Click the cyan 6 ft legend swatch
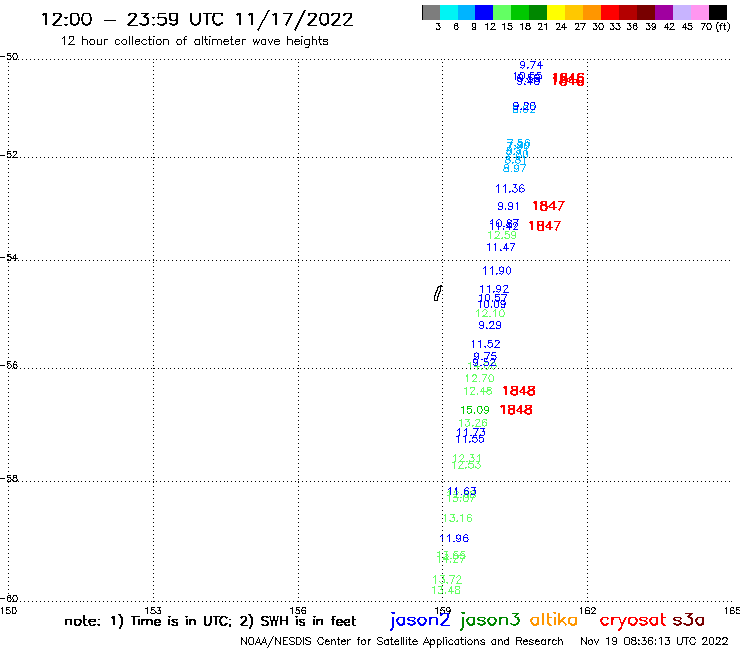The height and width of the screenshot is (650, 740). coord(449,12)
